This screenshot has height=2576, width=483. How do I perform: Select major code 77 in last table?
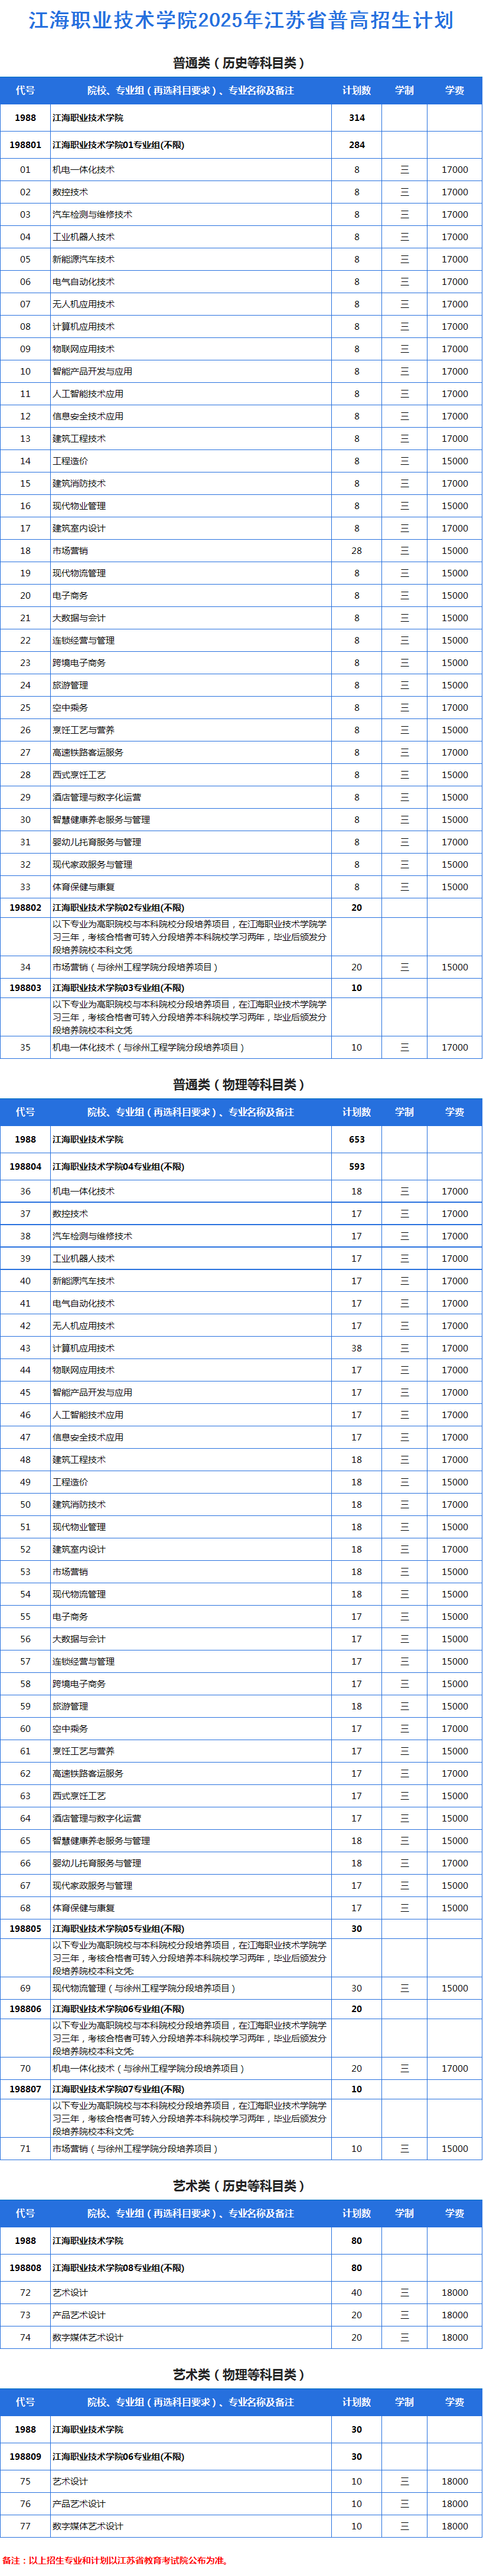[25, 2526]
